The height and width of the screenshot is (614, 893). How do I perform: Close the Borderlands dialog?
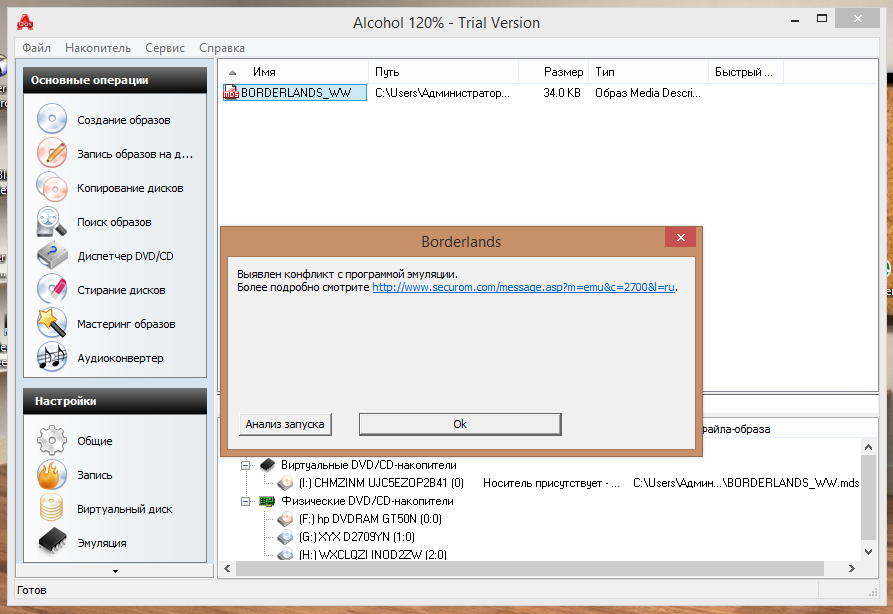(x=681, y=238)
